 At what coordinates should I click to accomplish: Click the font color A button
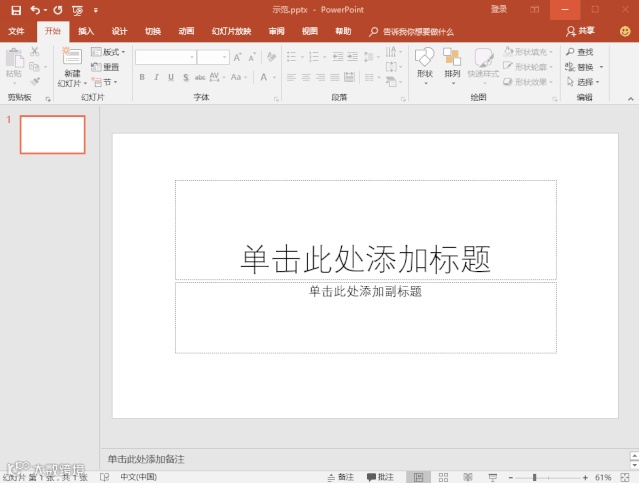[x=264, y=77]
